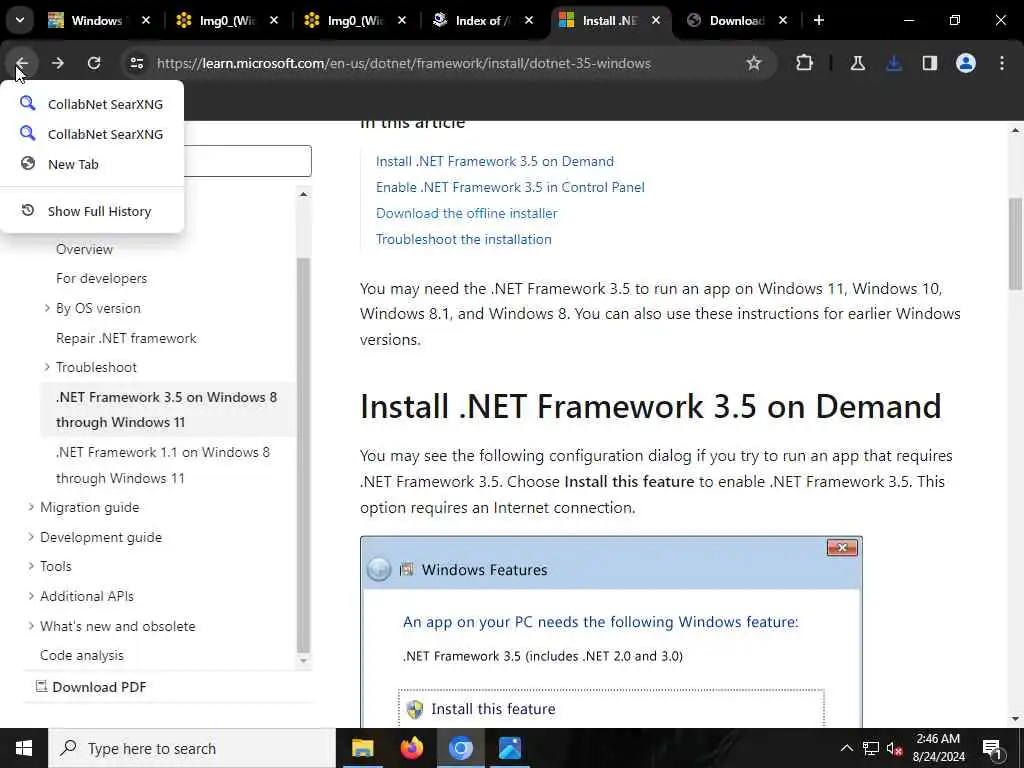
Task: Click Type here to search box
Action: pyautogui.click(x=191, y=748)
